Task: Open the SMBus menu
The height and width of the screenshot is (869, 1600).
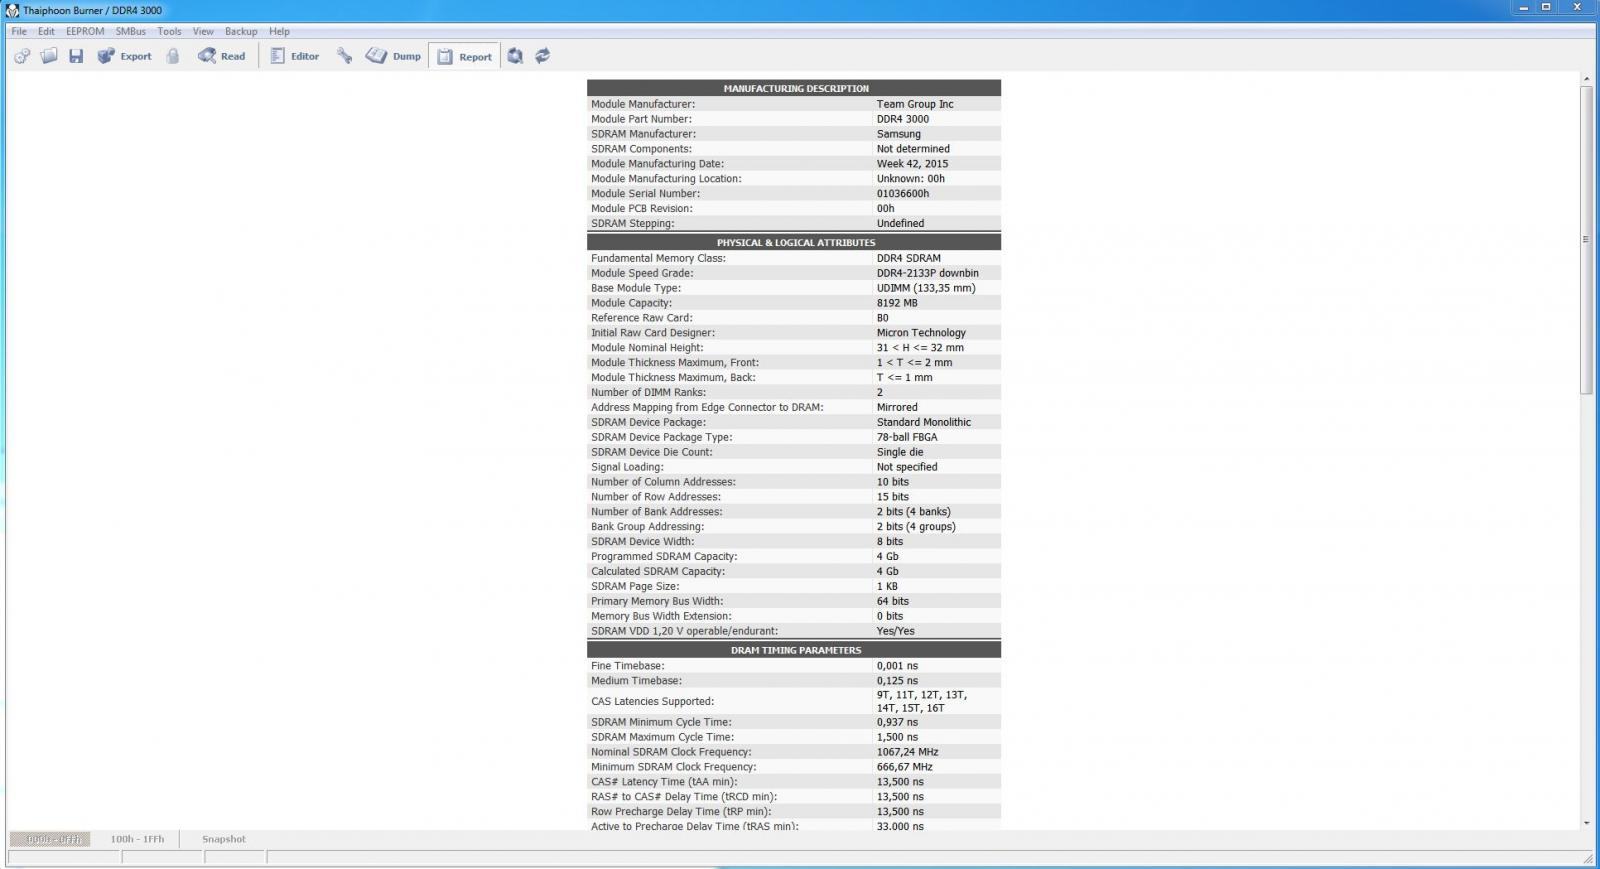Action: [x=130, y=31]
